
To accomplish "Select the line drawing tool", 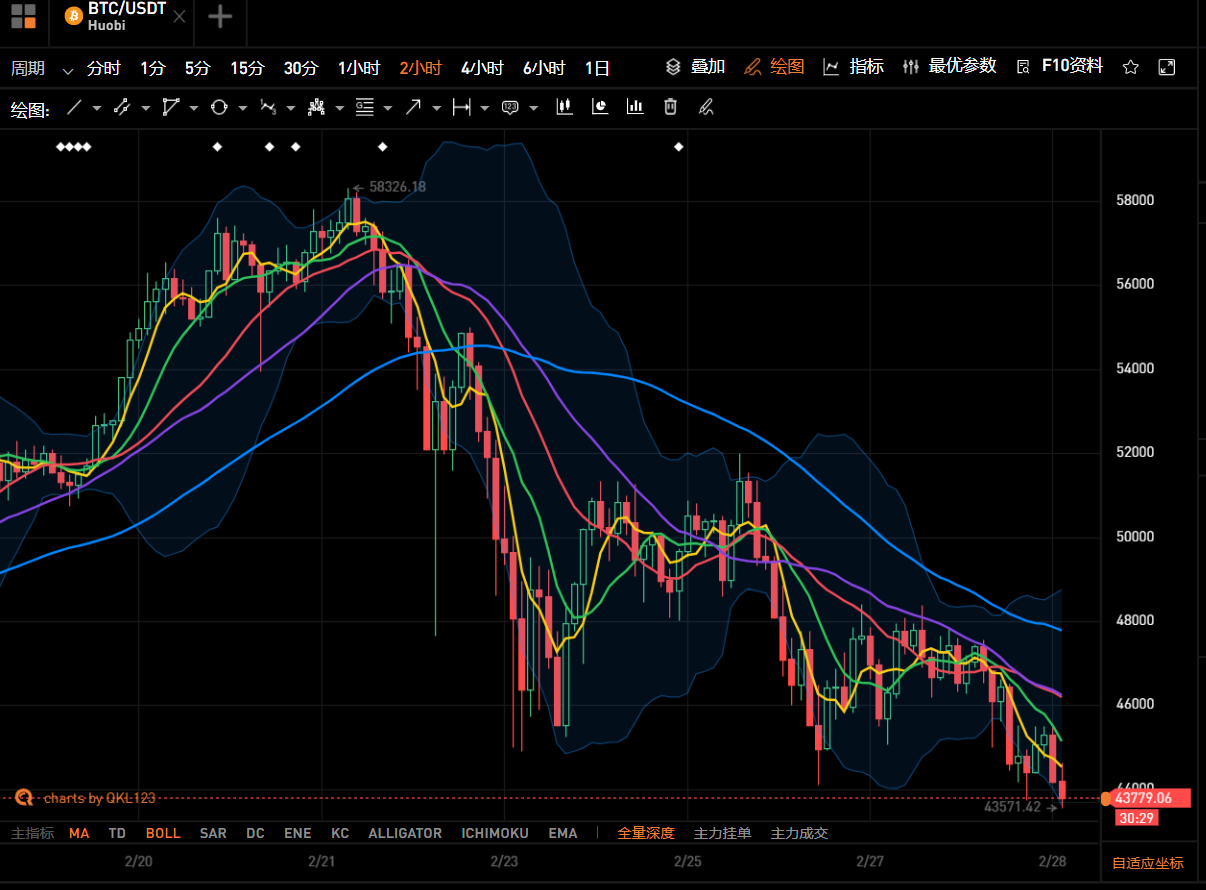I will 74,107.
